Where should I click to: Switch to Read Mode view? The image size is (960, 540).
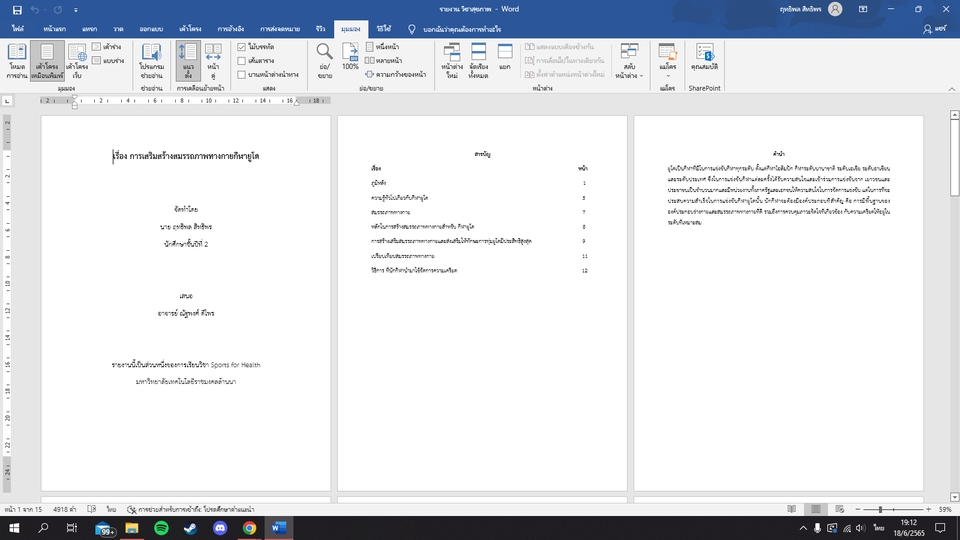pyautogui.click(x=17, y=61)
